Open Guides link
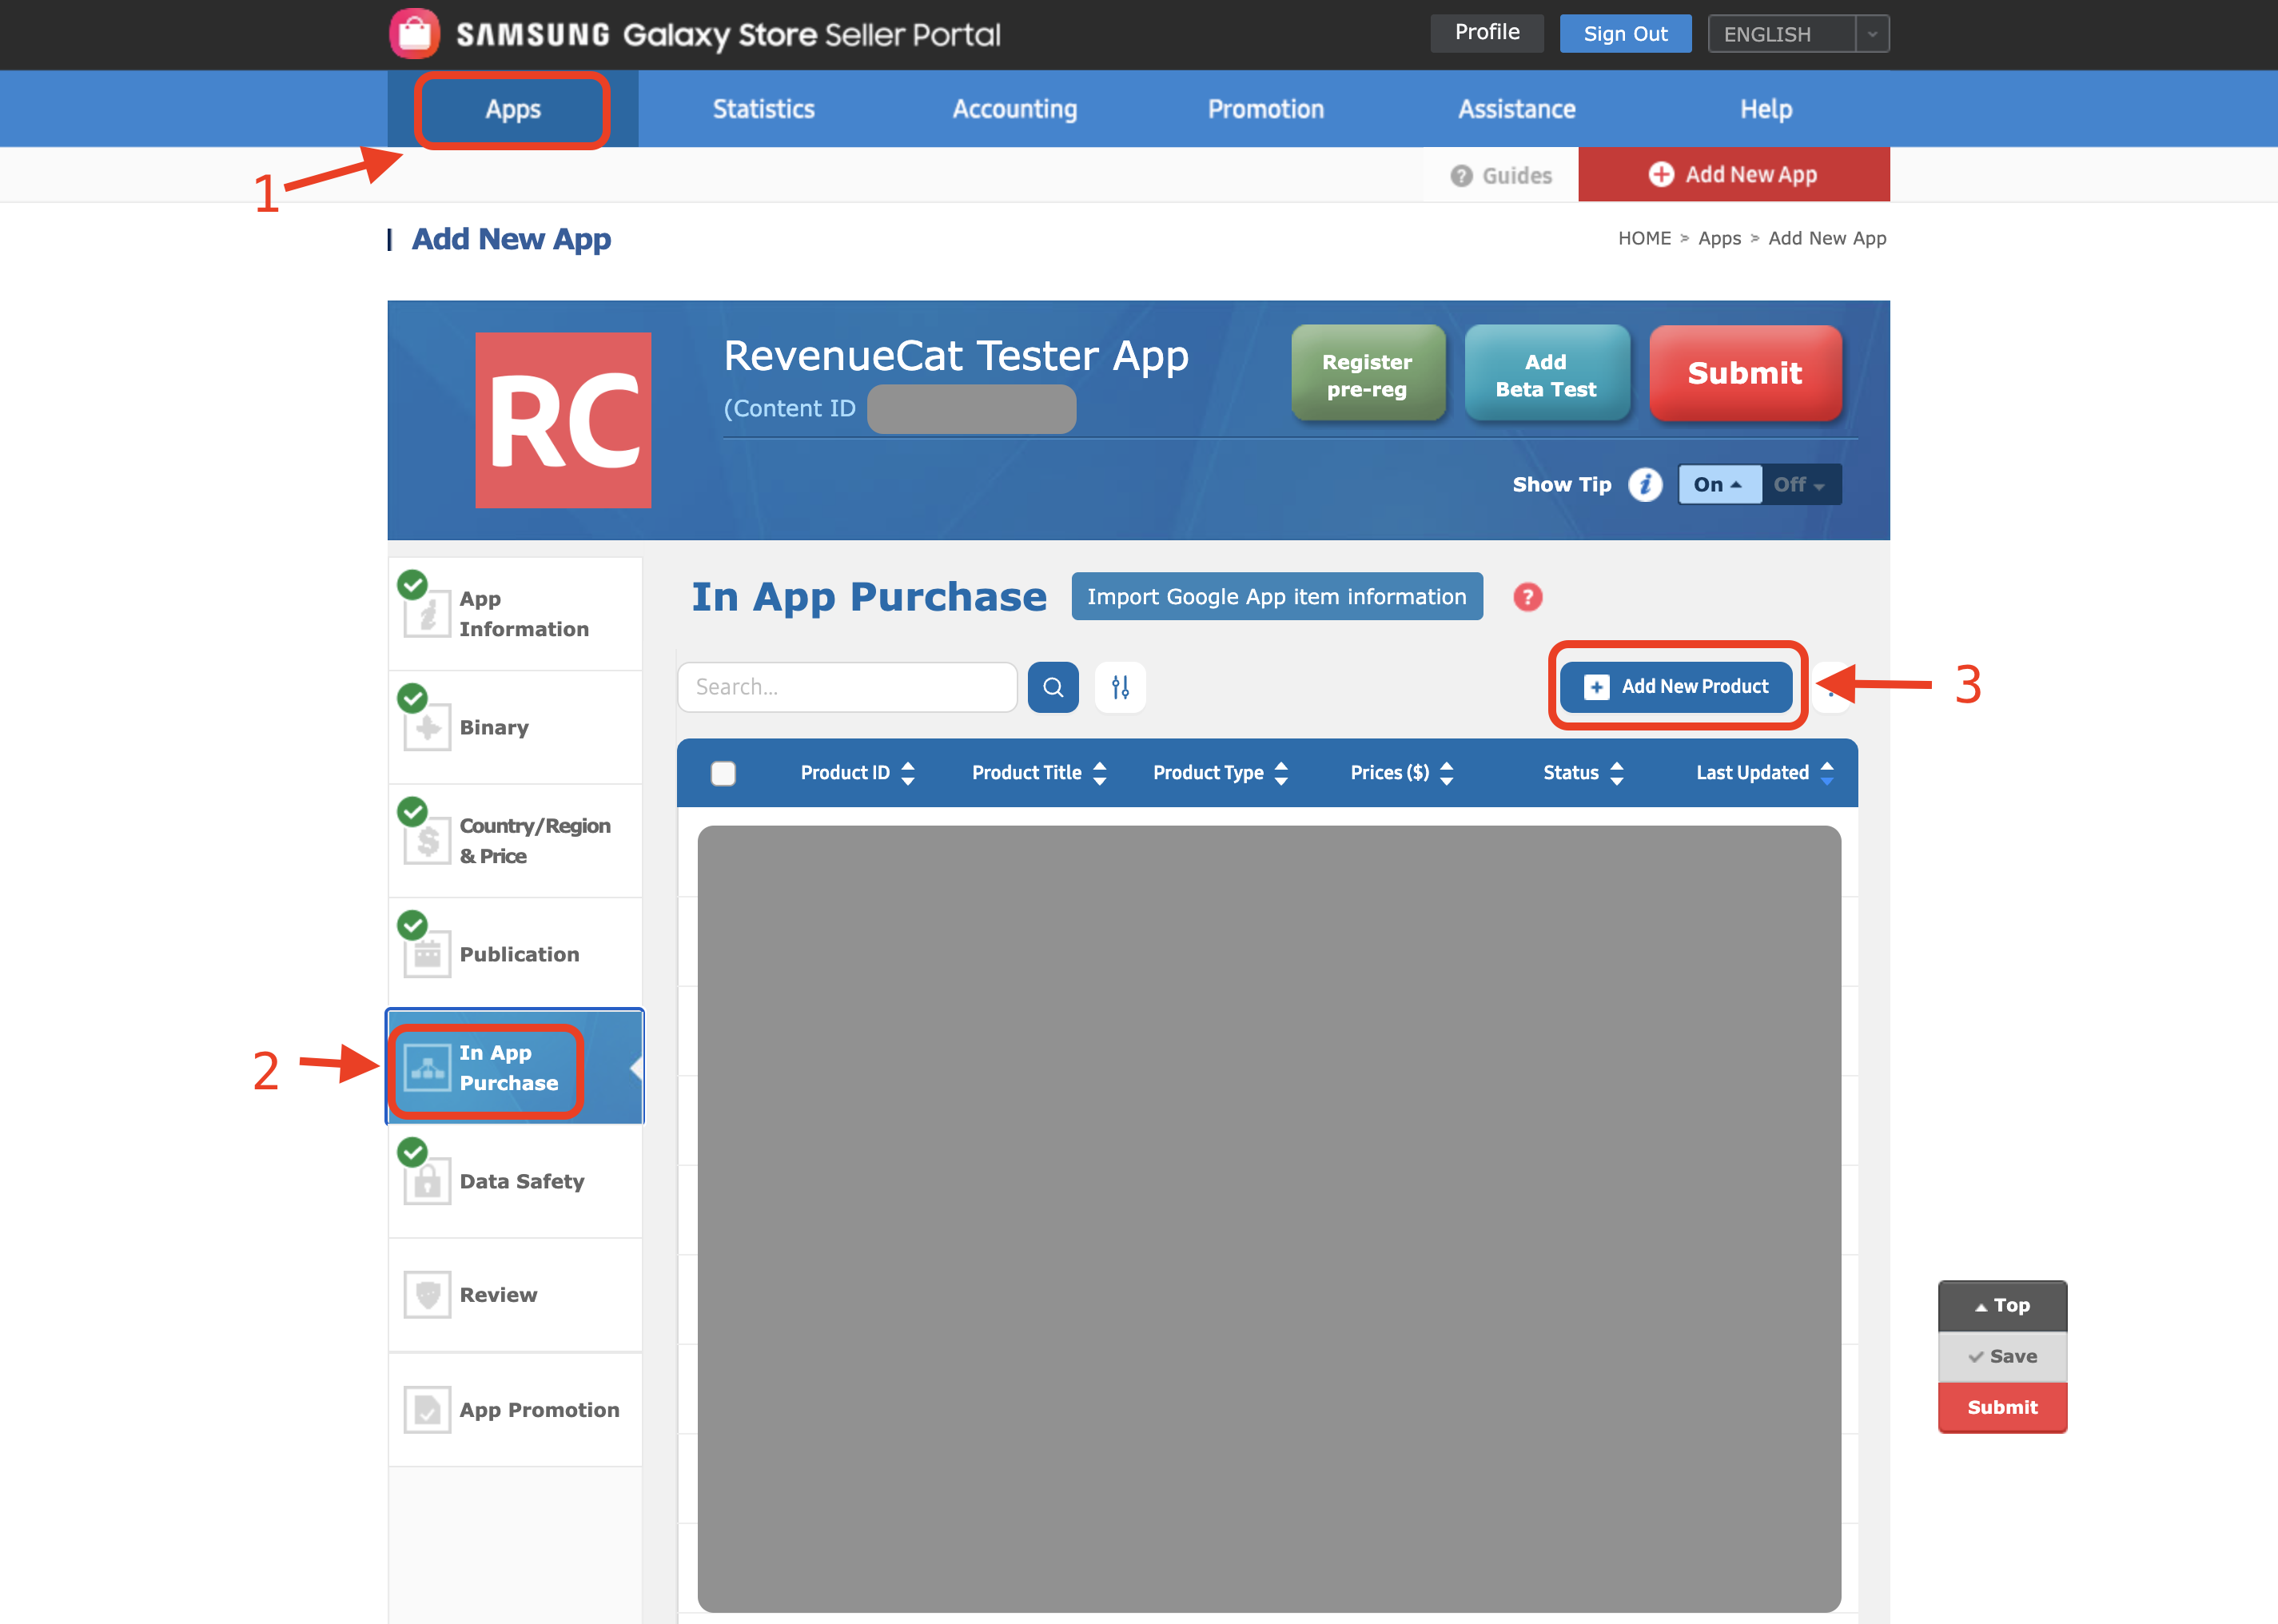The image size is (2278, 1624). coord(1501,175)
